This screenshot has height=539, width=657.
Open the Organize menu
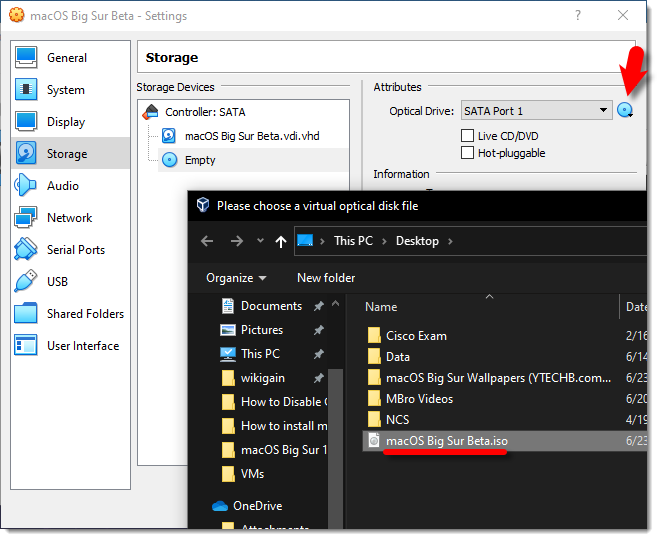point(236,278)
